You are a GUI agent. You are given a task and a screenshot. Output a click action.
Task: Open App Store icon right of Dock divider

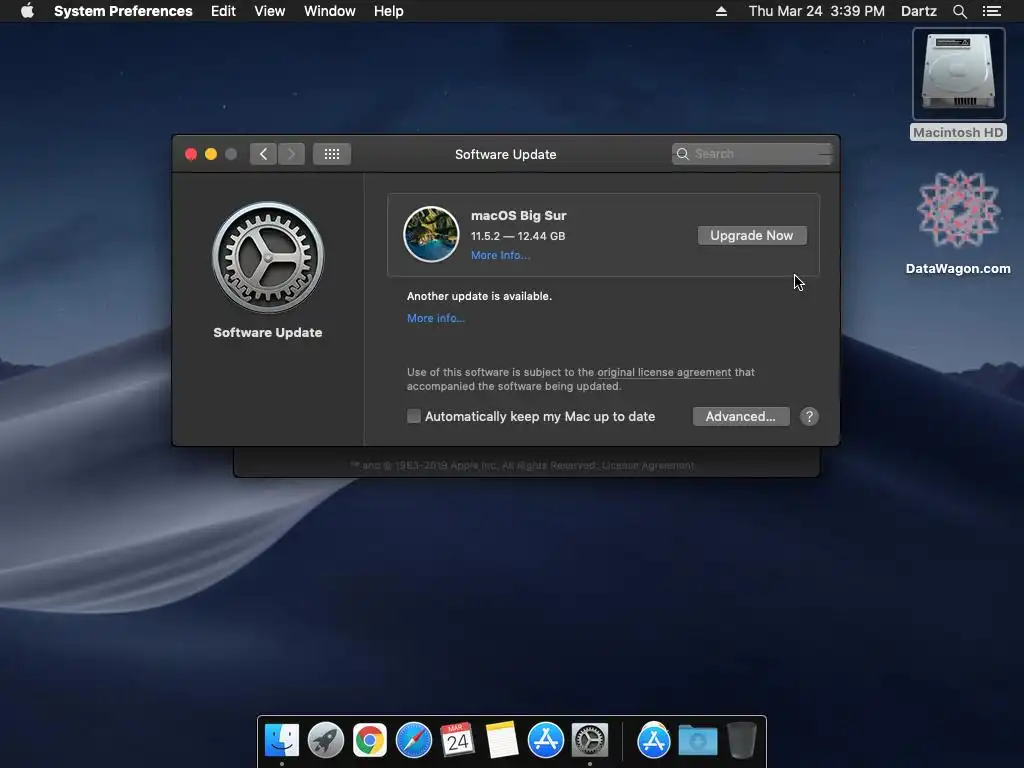point(654,741)
